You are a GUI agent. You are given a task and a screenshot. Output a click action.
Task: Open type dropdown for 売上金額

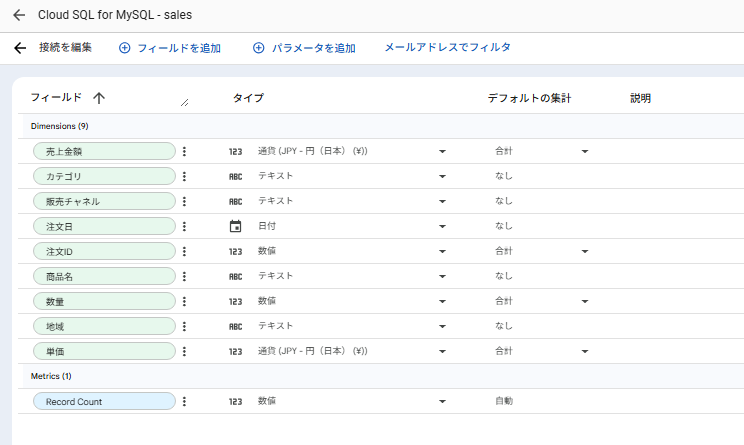point(442,151)
